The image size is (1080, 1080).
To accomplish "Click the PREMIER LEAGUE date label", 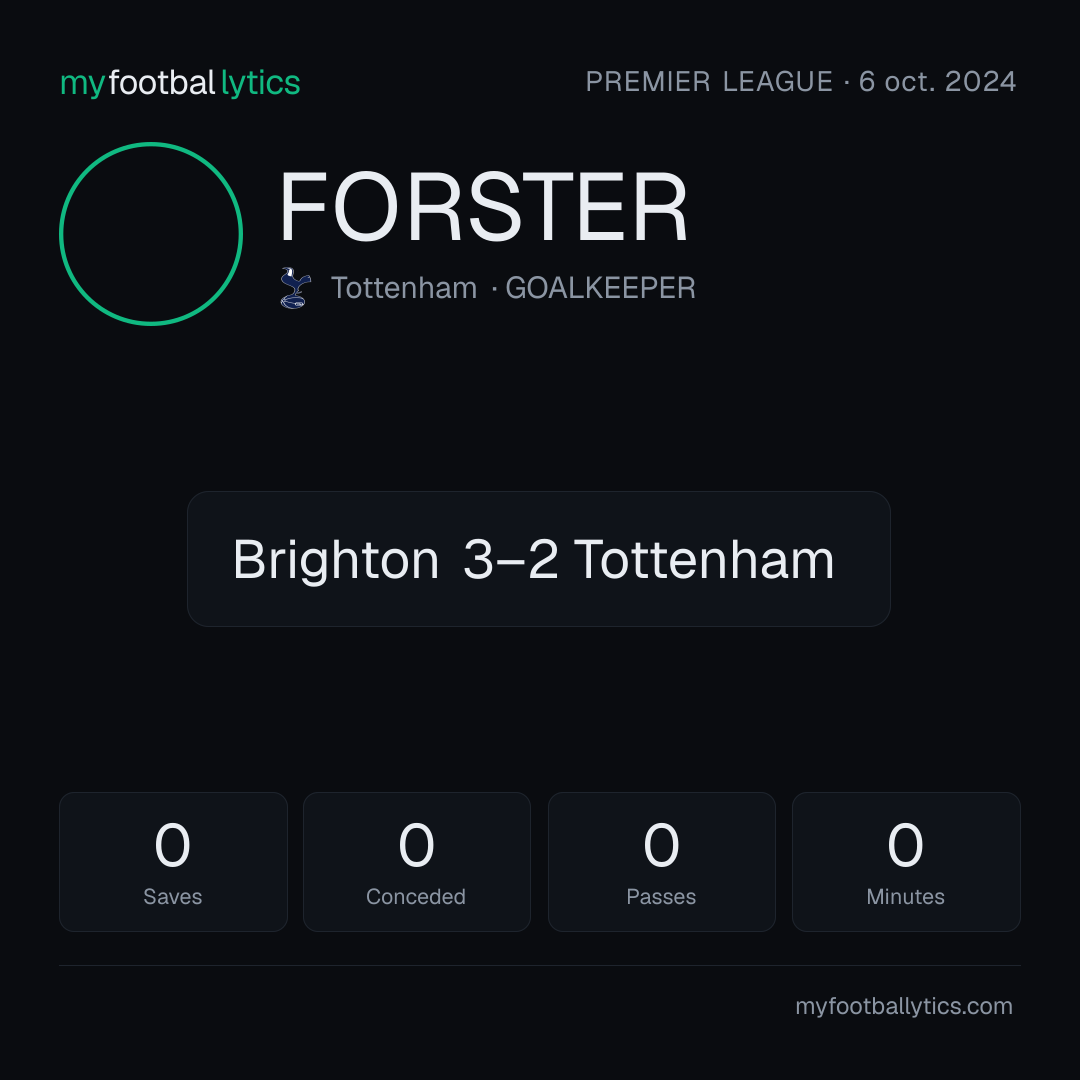I will coord(800,82).
